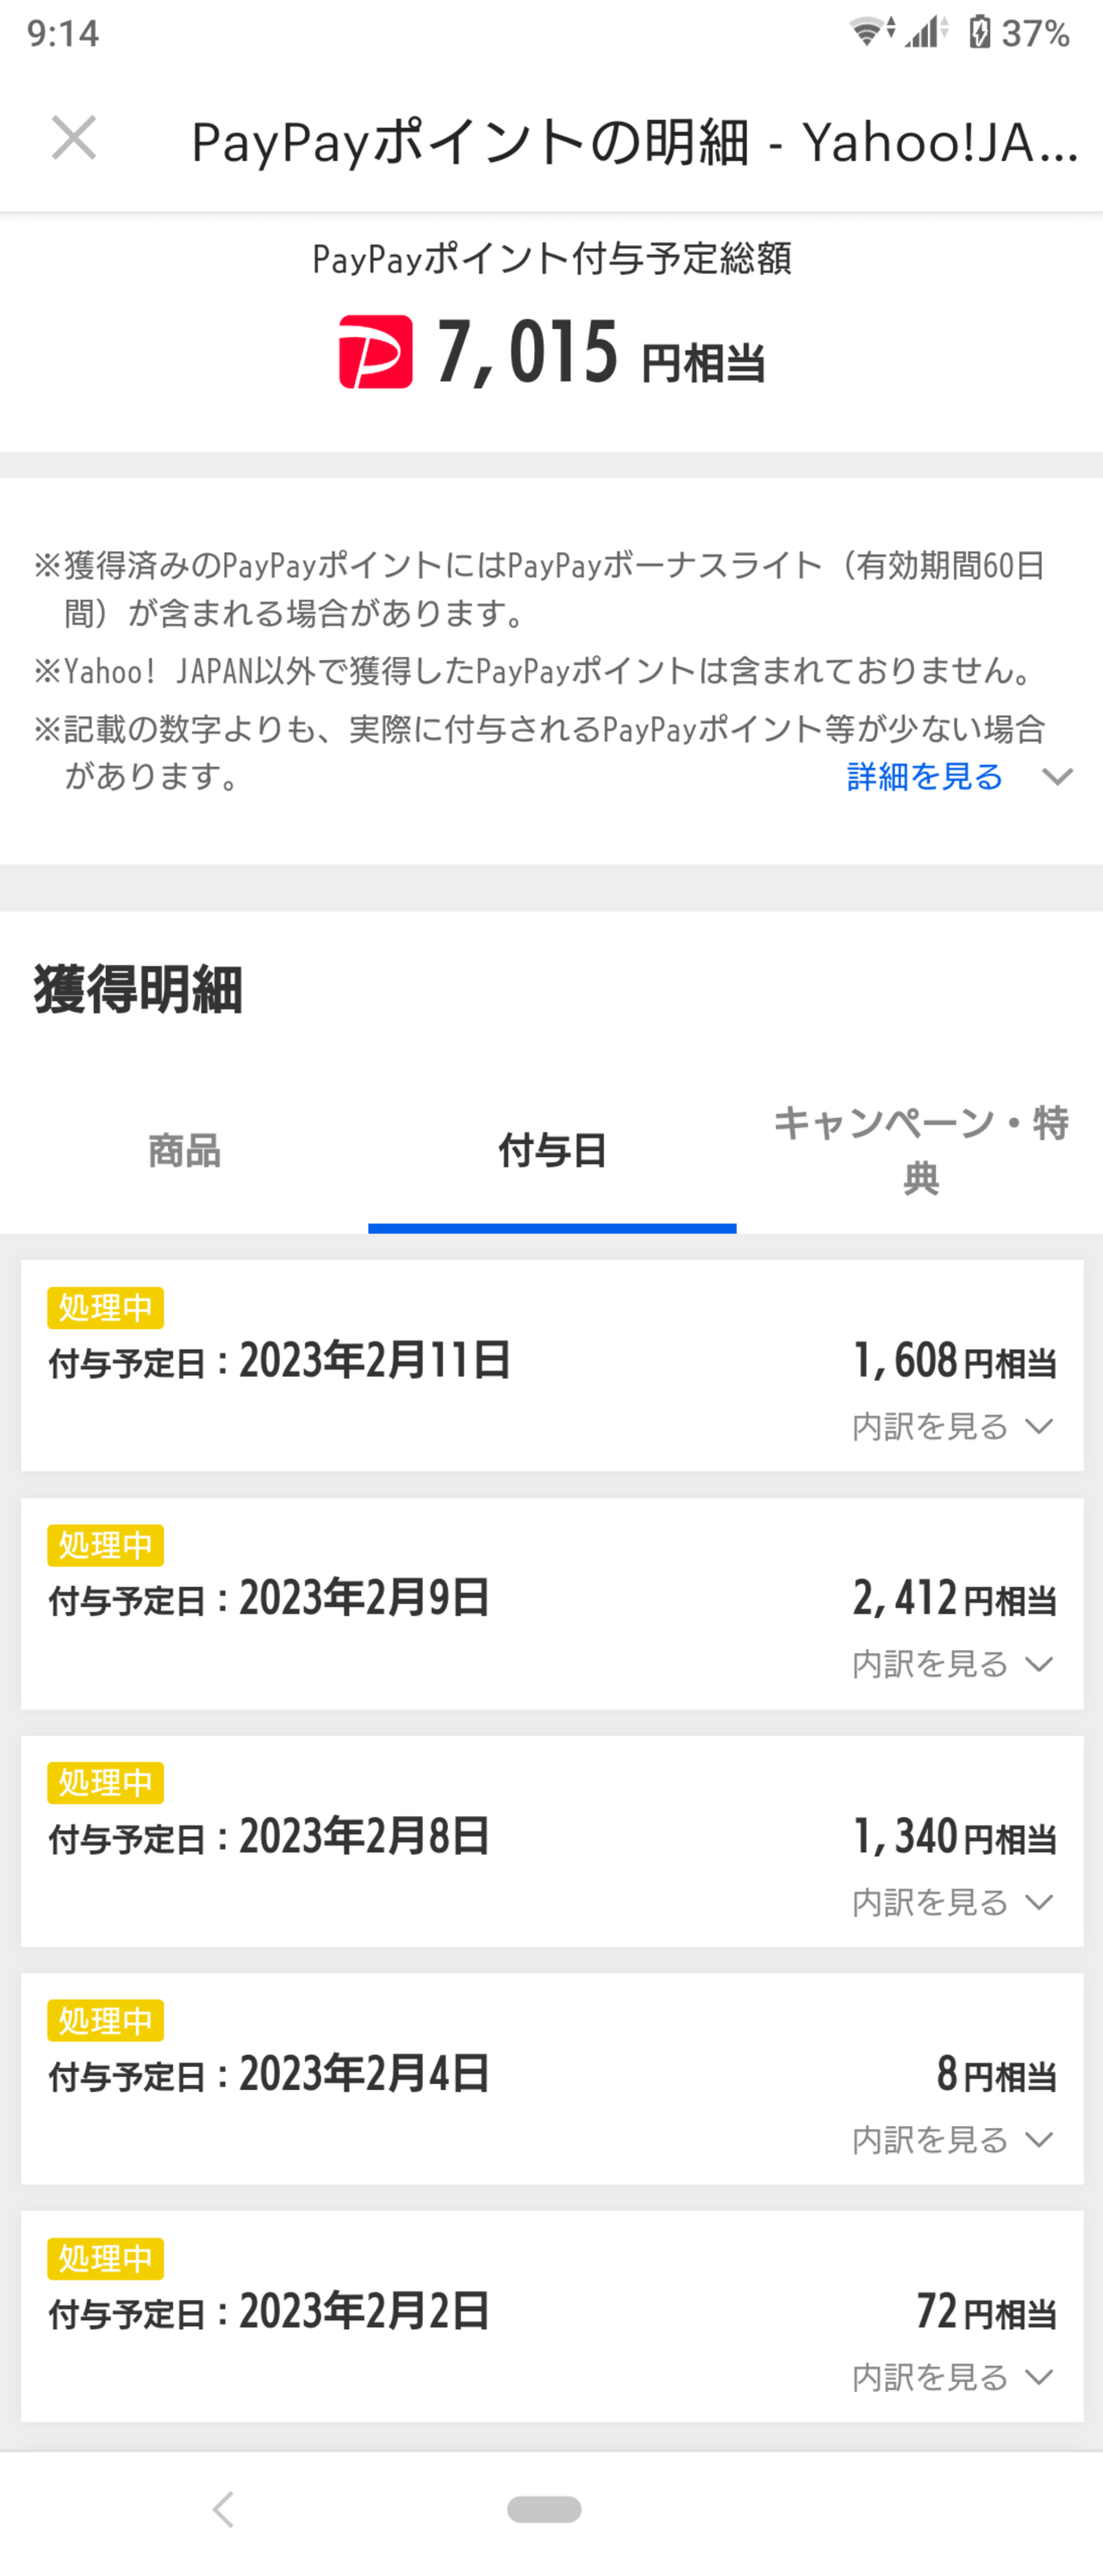
Task: Switch to the 商品 tab
Action: (184, 1151)
